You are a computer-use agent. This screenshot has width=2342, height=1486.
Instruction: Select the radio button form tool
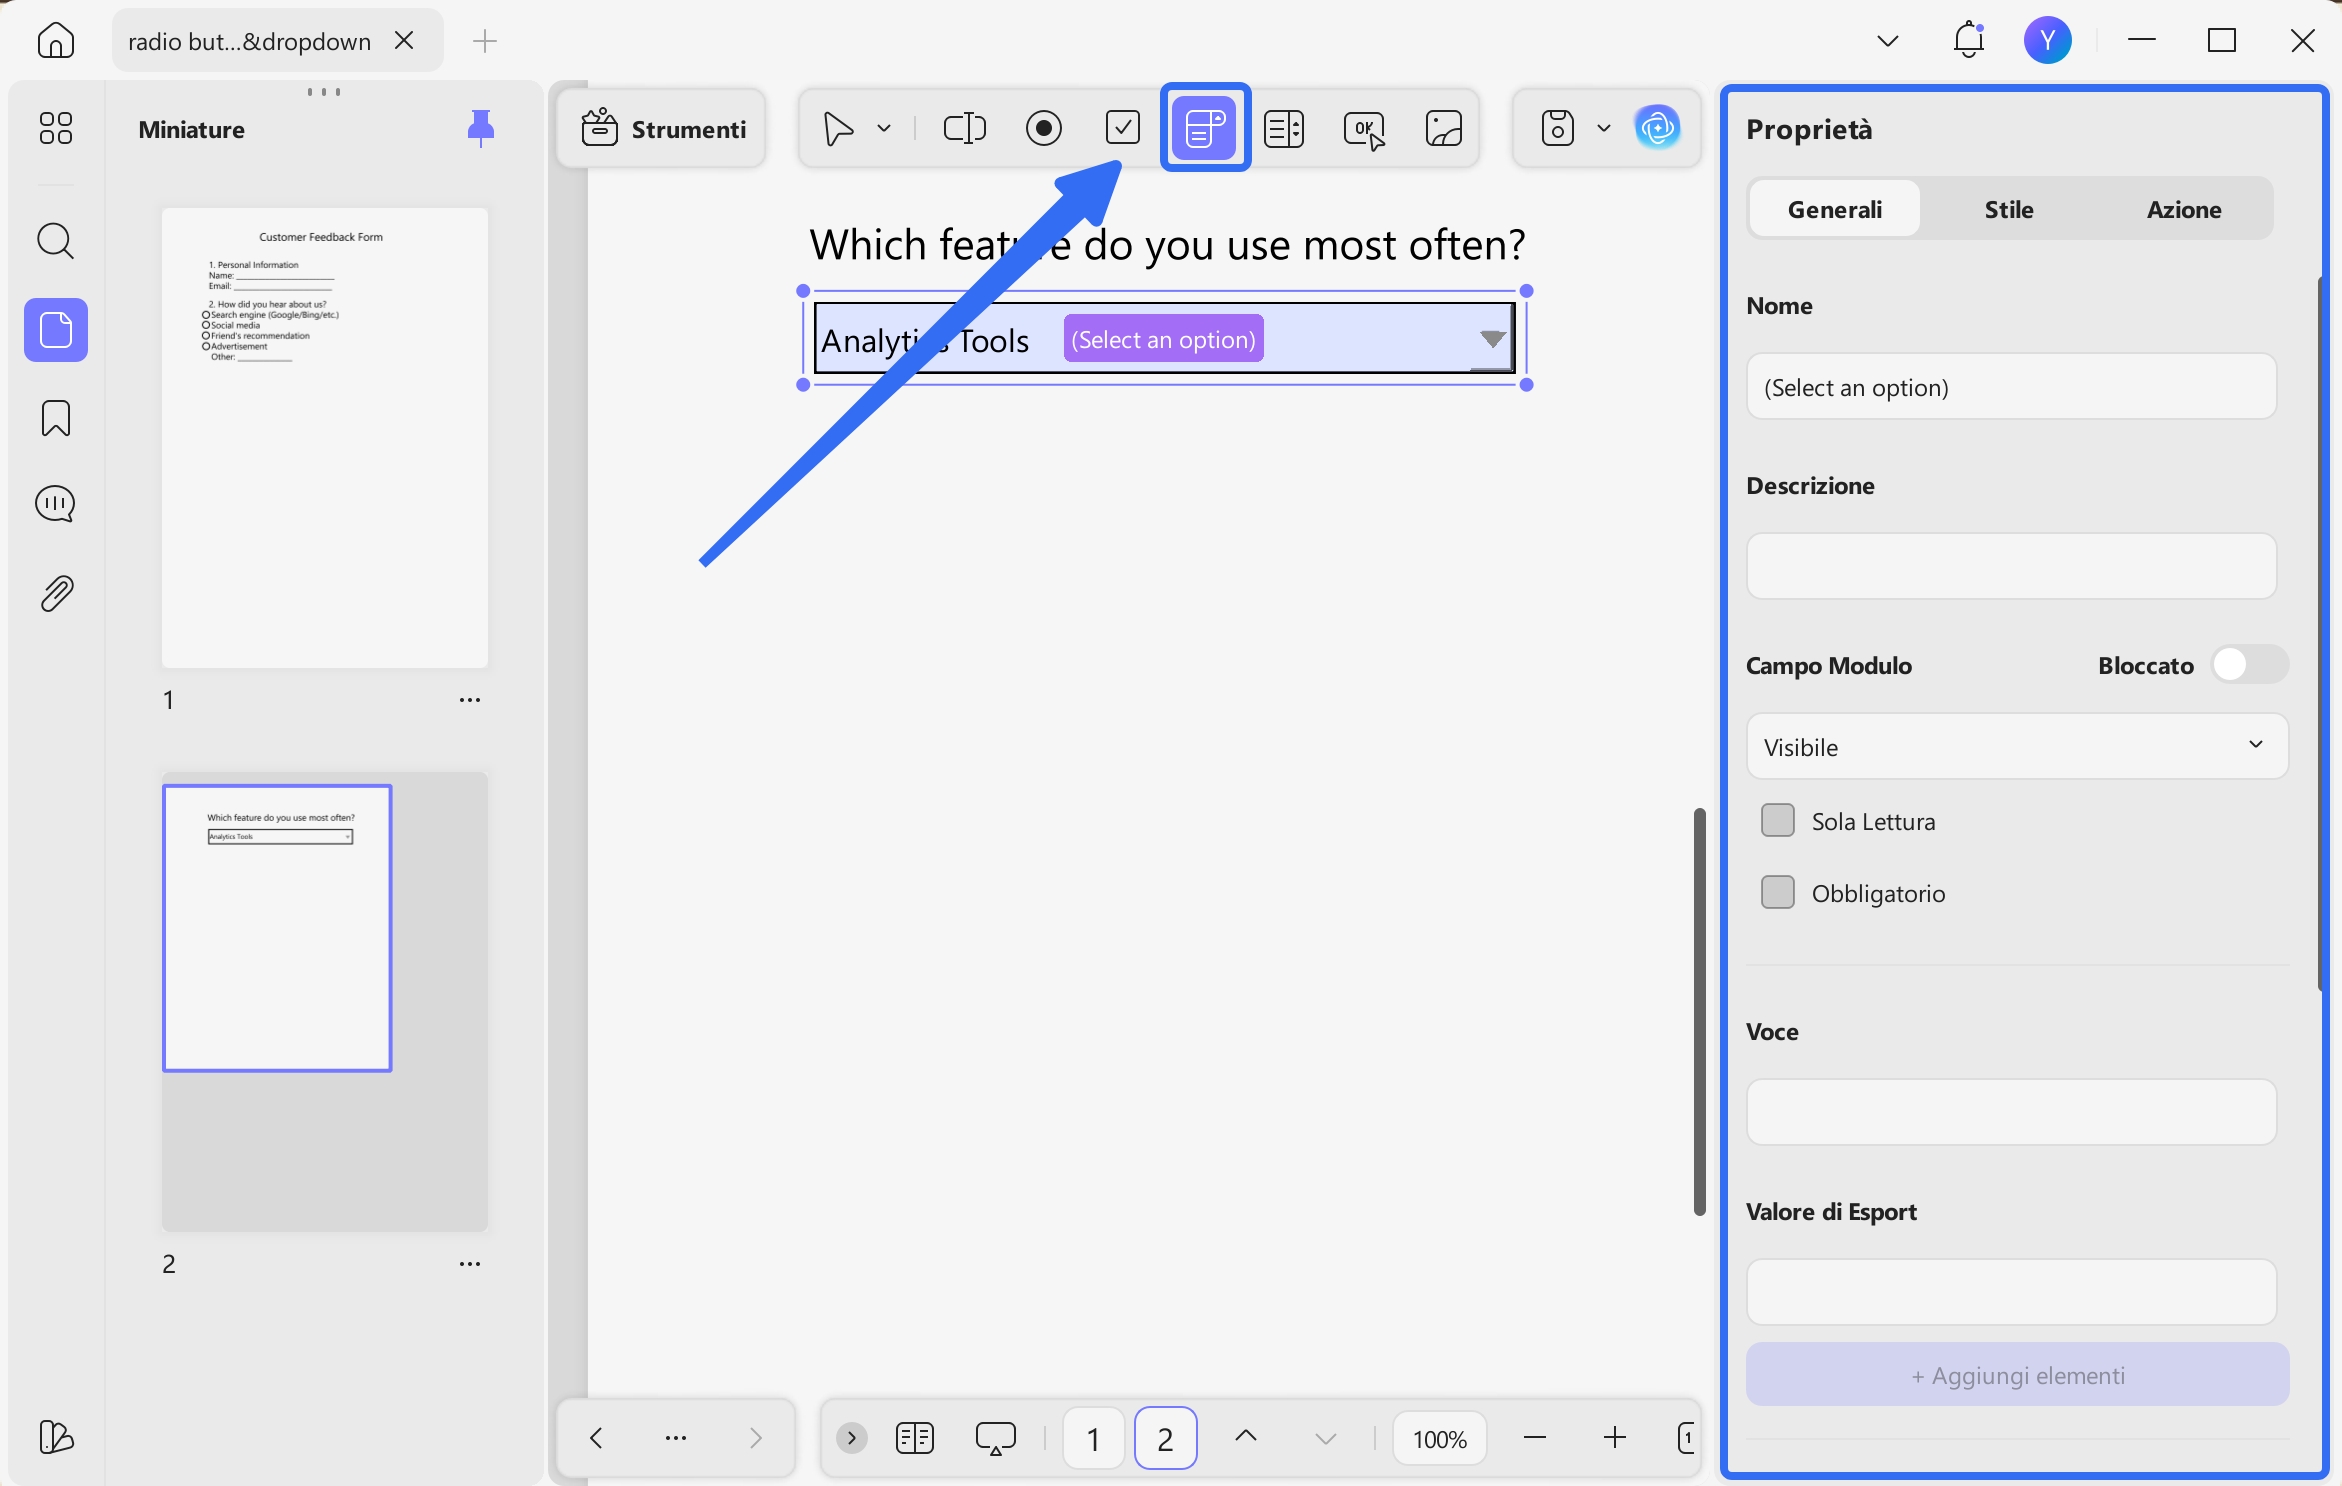click(1043, 128)
